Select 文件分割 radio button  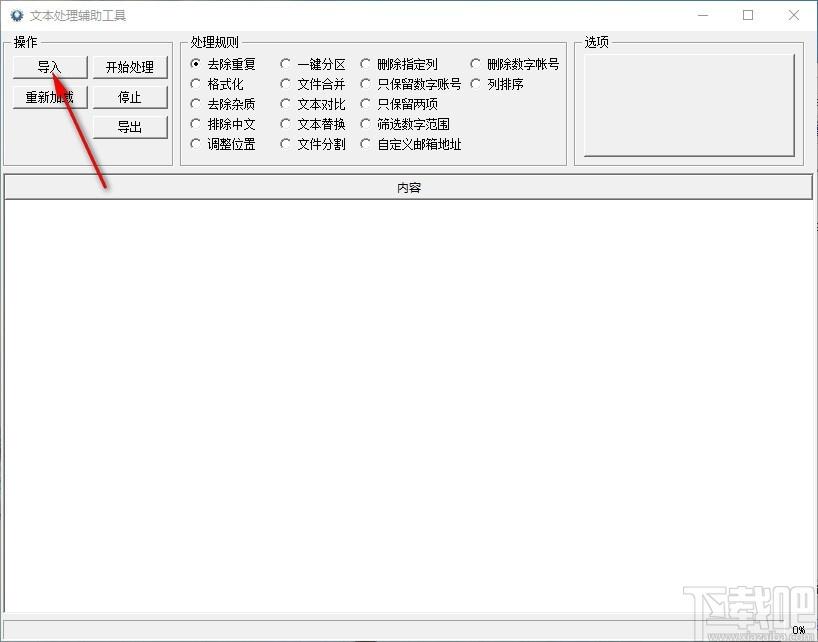point(313,144)
